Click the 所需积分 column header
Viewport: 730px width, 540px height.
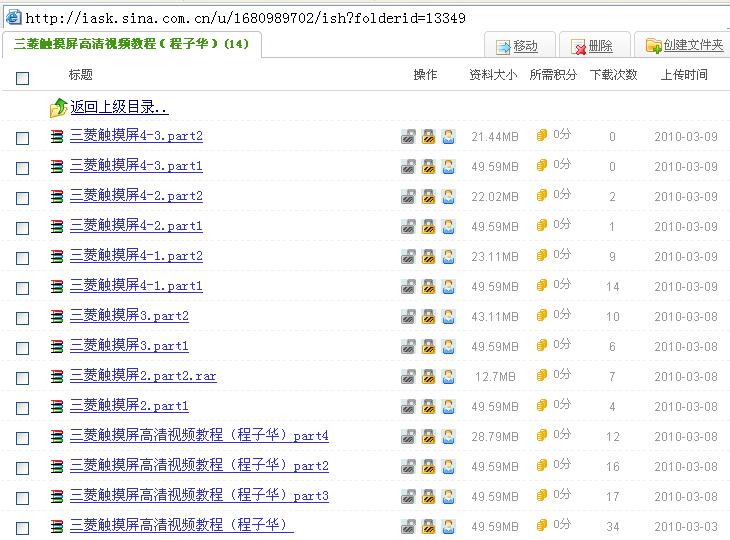tap(553, 74)
